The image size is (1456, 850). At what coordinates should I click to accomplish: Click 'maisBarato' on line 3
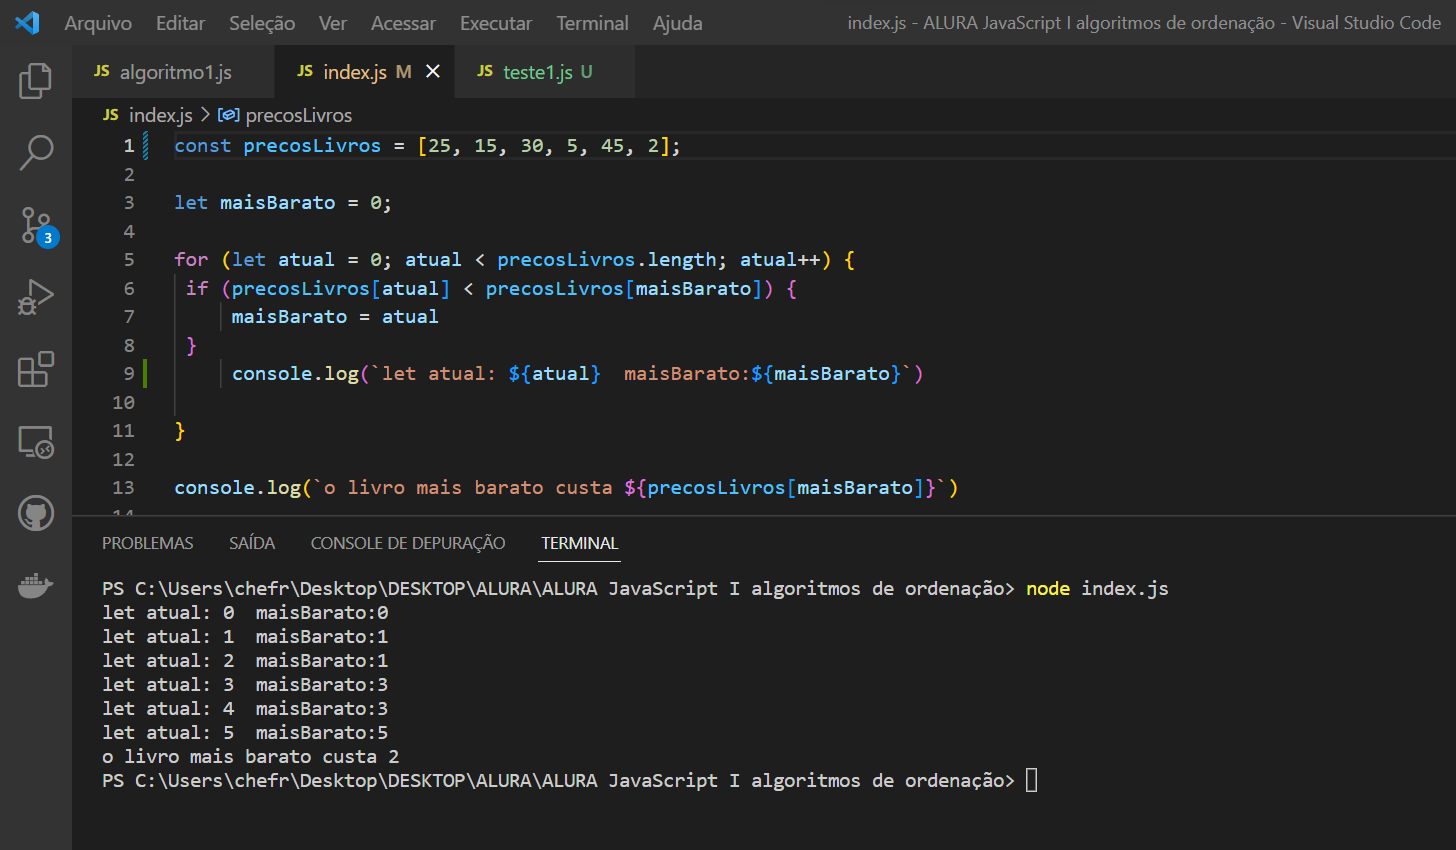tap(278, 203)
